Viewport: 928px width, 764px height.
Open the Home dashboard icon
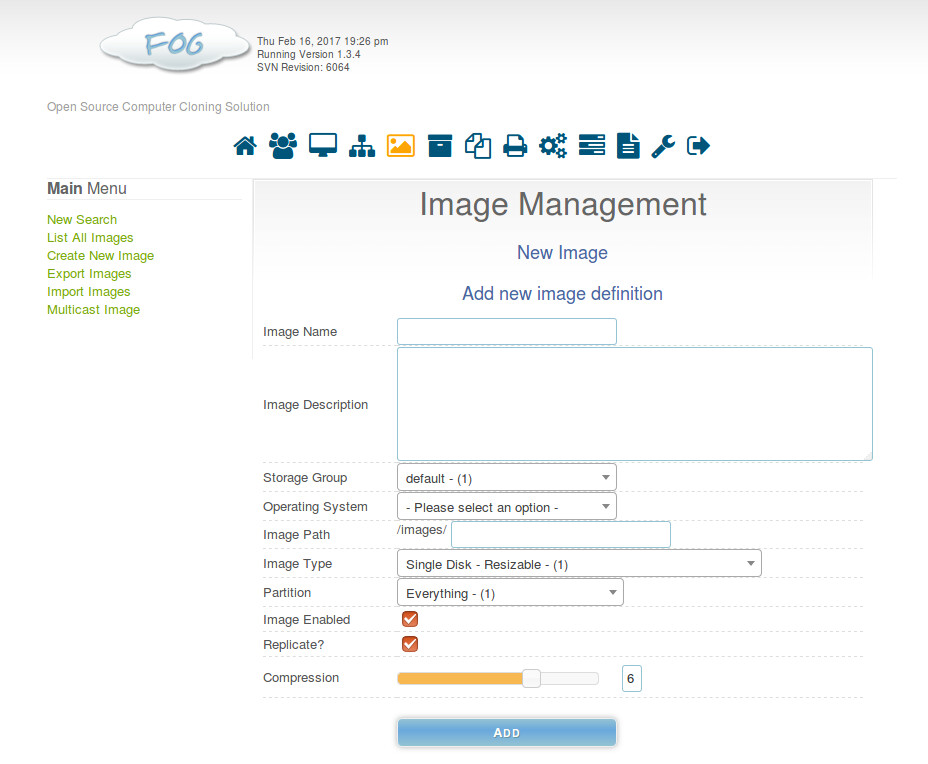coord(245,146)
